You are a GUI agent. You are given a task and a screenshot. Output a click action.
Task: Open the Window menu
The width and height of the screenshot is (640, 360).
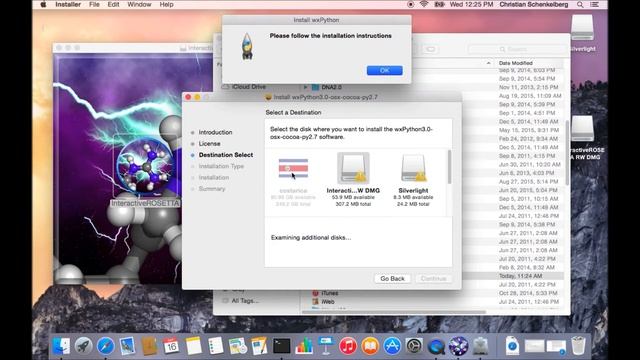[x=139, y=4]
